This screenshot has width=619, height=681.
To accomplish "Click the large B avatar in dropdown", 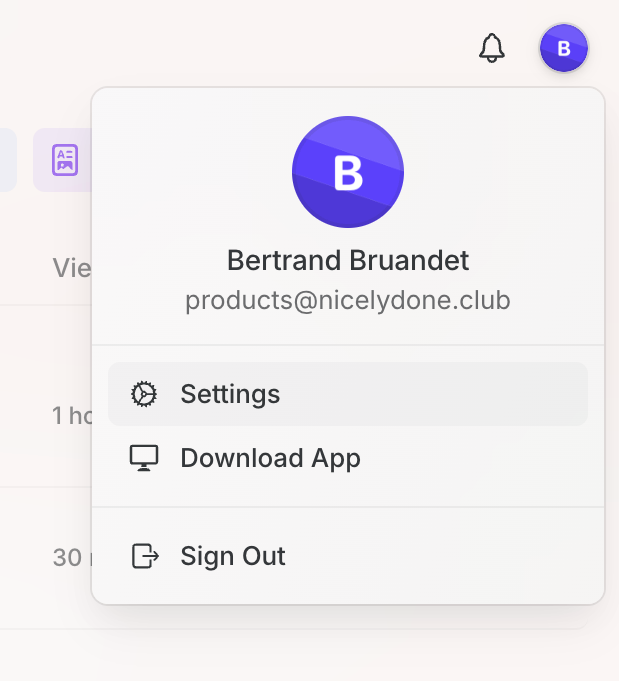I will tap(348, 172).
